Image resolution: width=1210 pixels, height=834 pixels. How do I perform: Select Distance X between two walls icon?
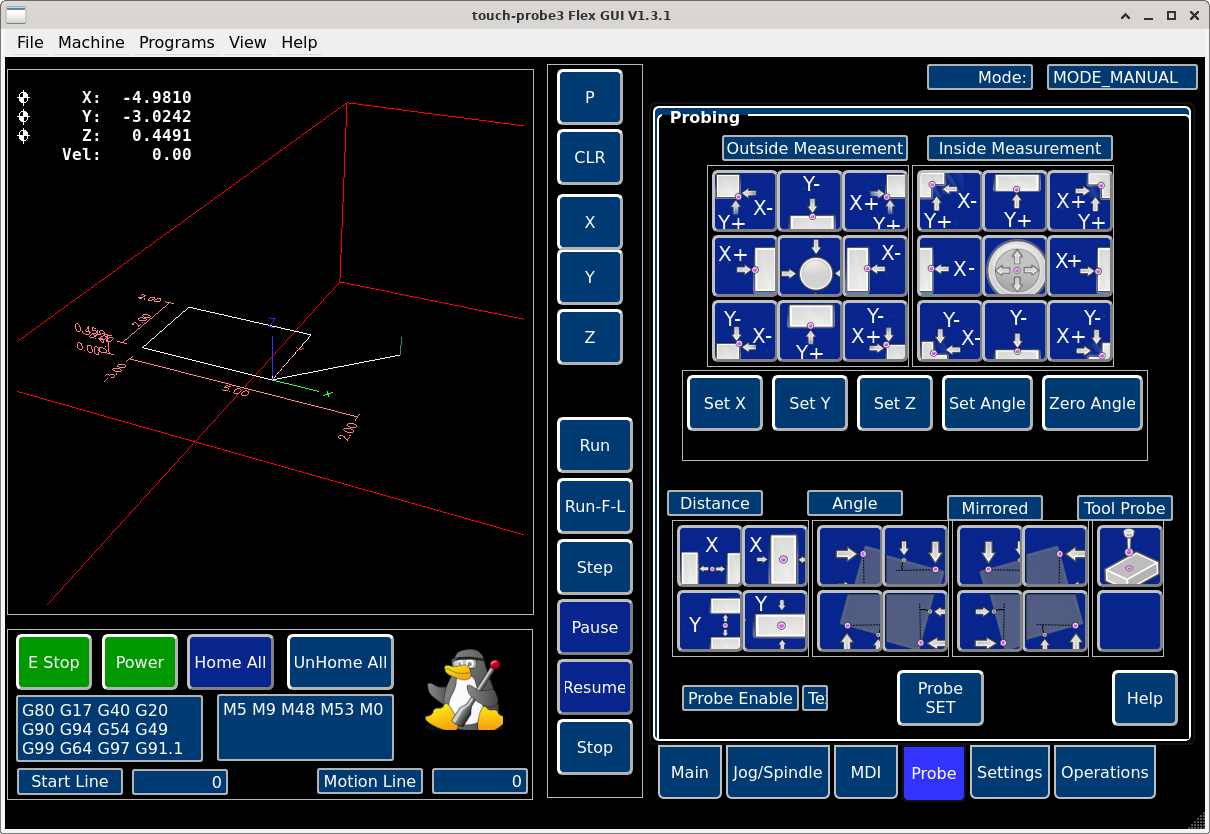709,556
